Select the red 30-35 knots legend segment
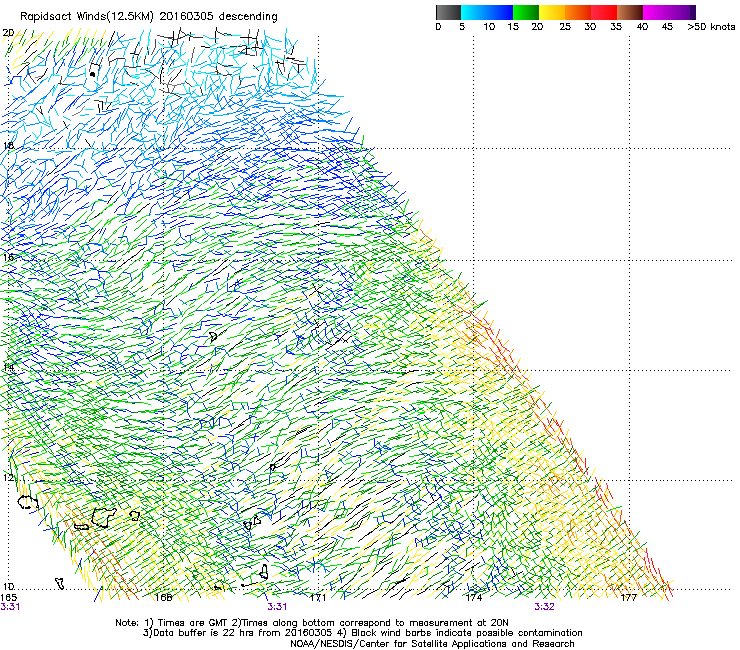This screenshot has height=650, width=740. click(604, 12)
